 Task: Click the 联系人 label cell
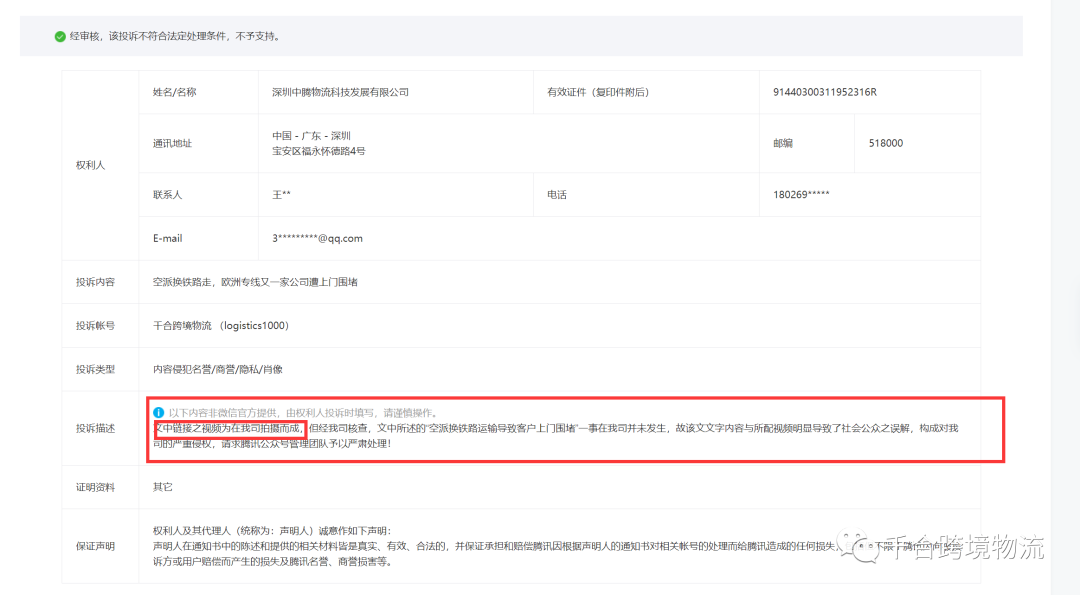tap(198, 195)
